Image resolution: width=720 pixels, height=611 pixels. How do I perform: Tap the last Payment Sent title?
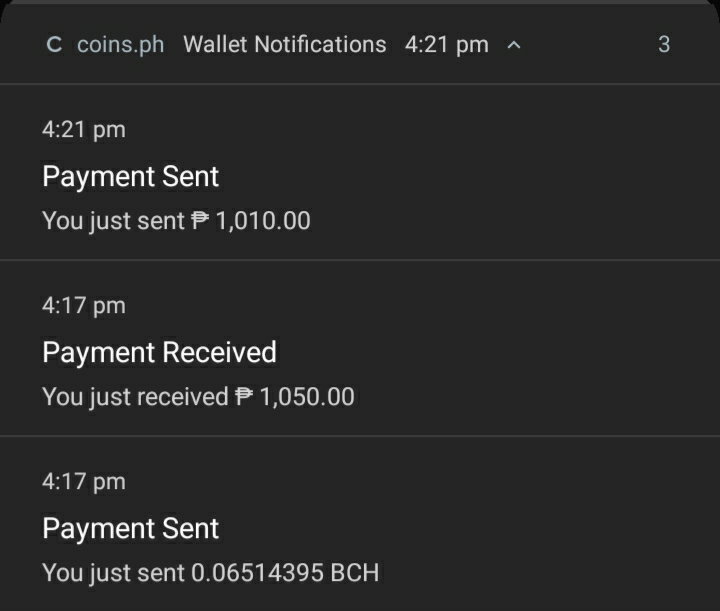[x=130, y=529]
